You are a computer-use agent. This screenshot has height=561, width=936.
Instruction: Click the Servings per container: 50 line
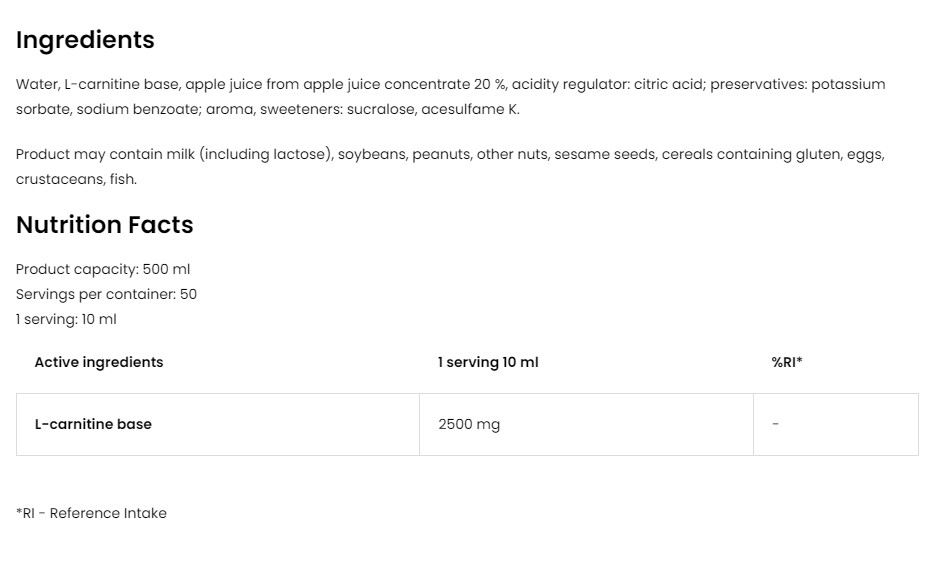(x=106, y=295)
